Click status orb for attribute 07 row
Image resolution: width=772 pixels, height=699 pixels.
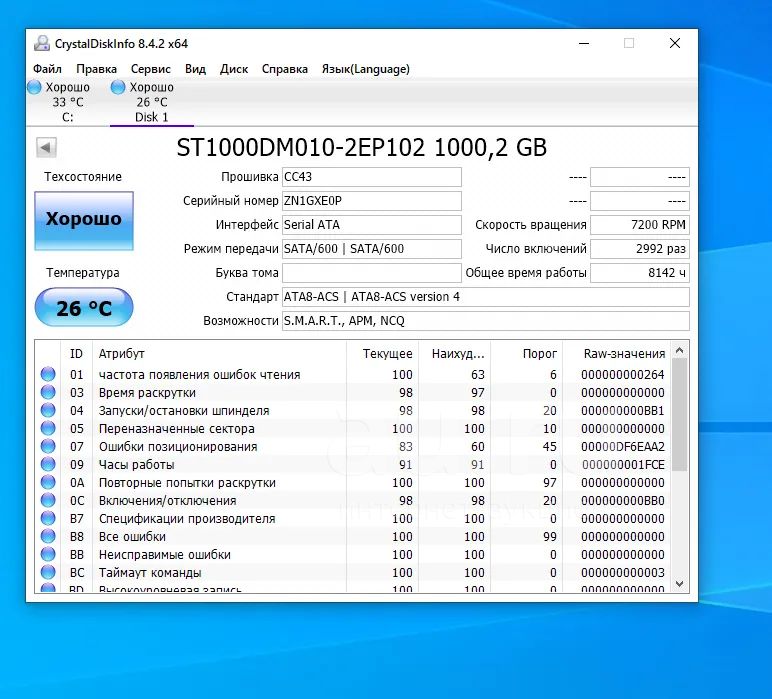(48, 446)
